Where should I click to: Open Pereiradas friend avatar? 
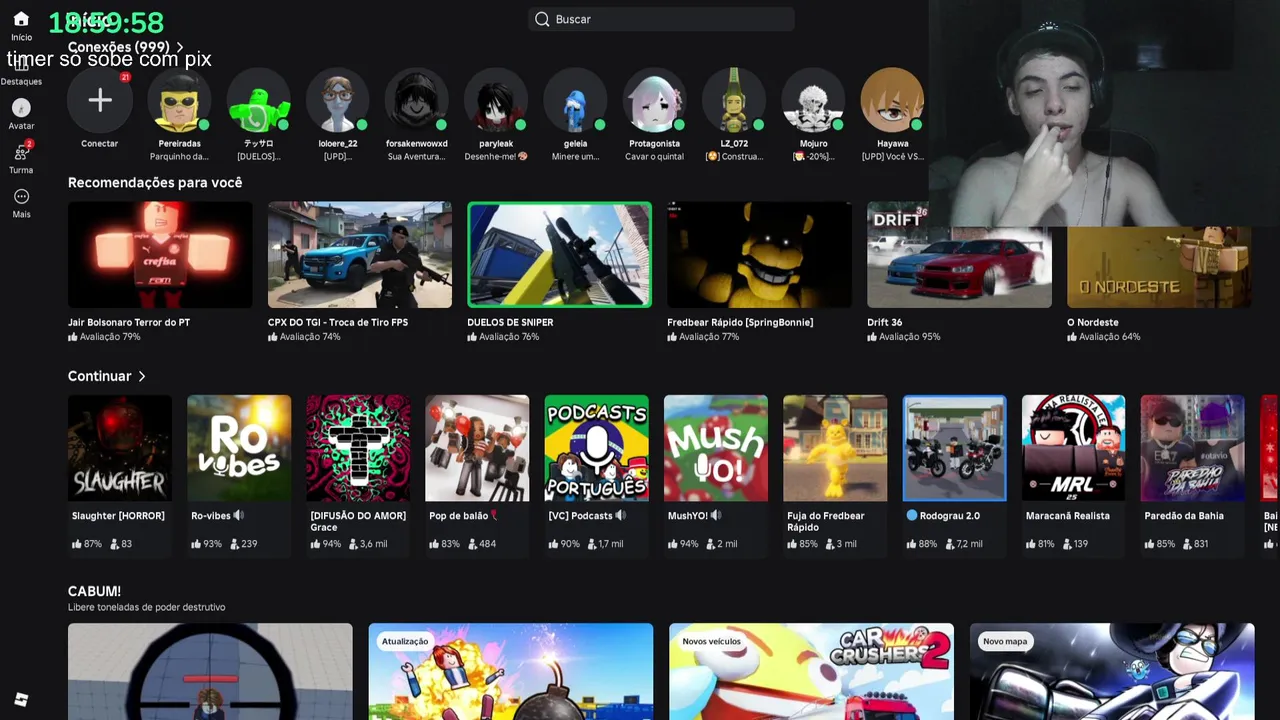pyautogui.click(x=179, y=100)
